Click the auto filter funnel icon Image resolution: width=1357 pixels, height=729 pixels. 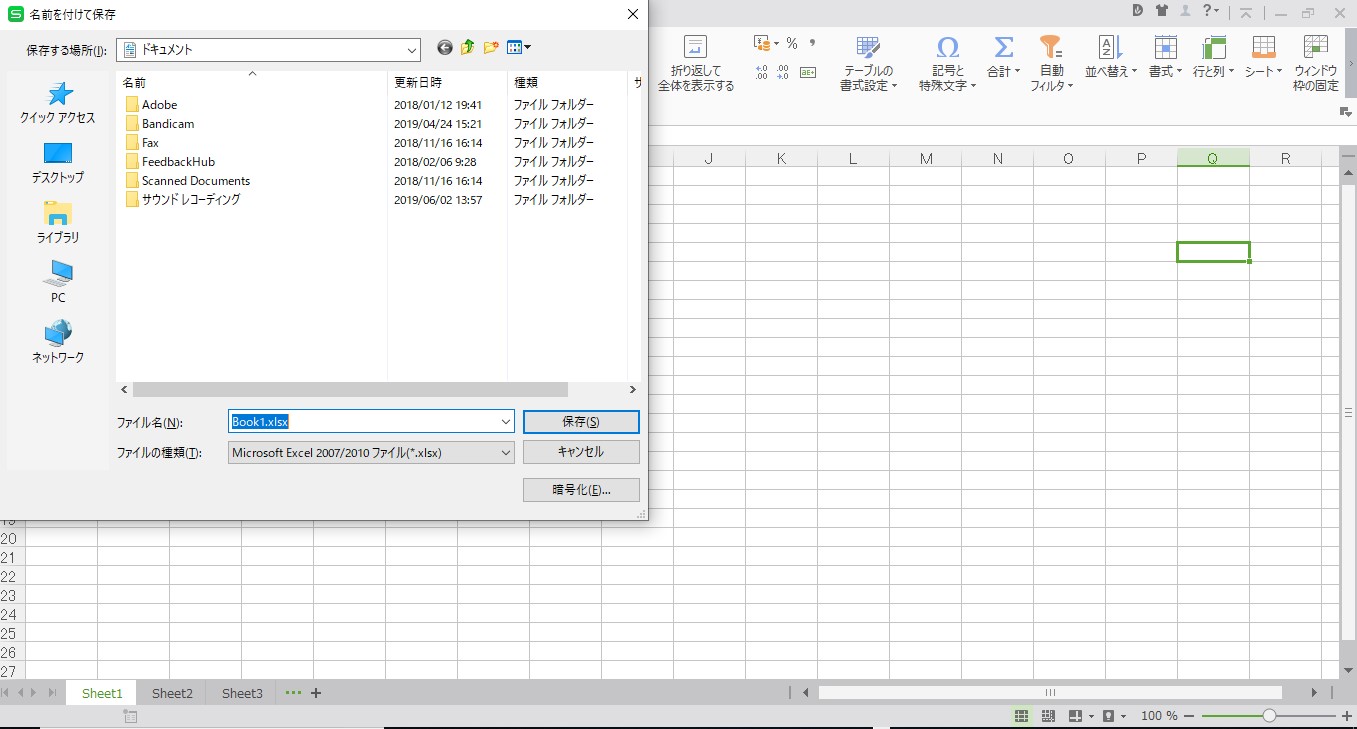point(1050,48)
